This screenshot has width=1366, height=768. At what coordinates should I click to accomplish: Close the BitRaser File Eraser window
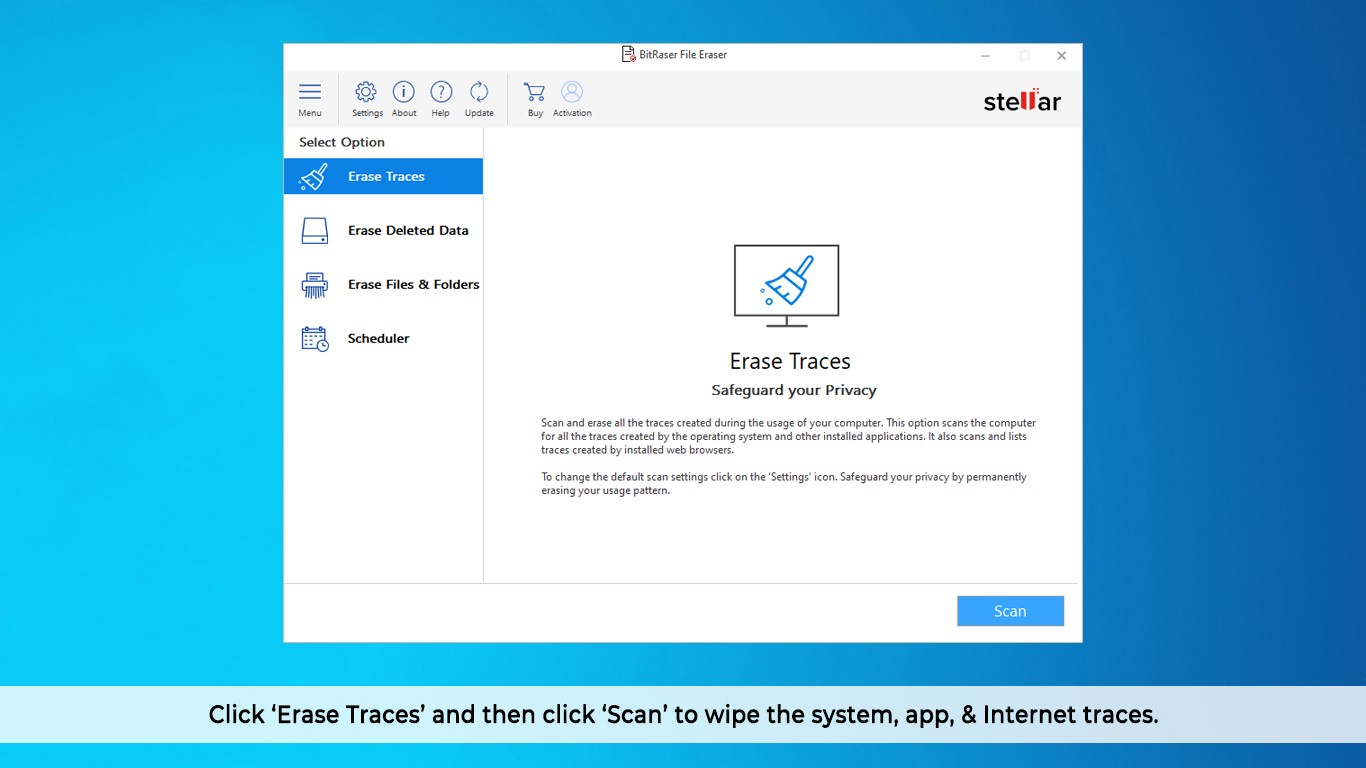[x=1062, y=56]
